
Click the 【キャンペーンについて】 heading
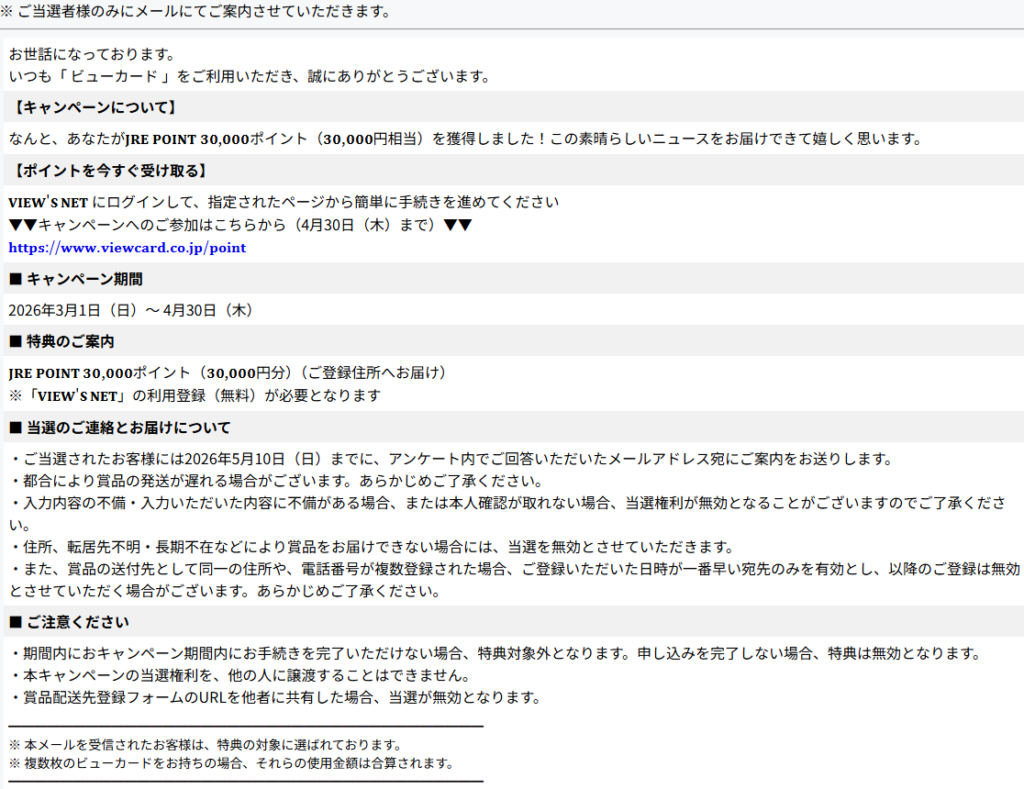(x=93, y=107)
